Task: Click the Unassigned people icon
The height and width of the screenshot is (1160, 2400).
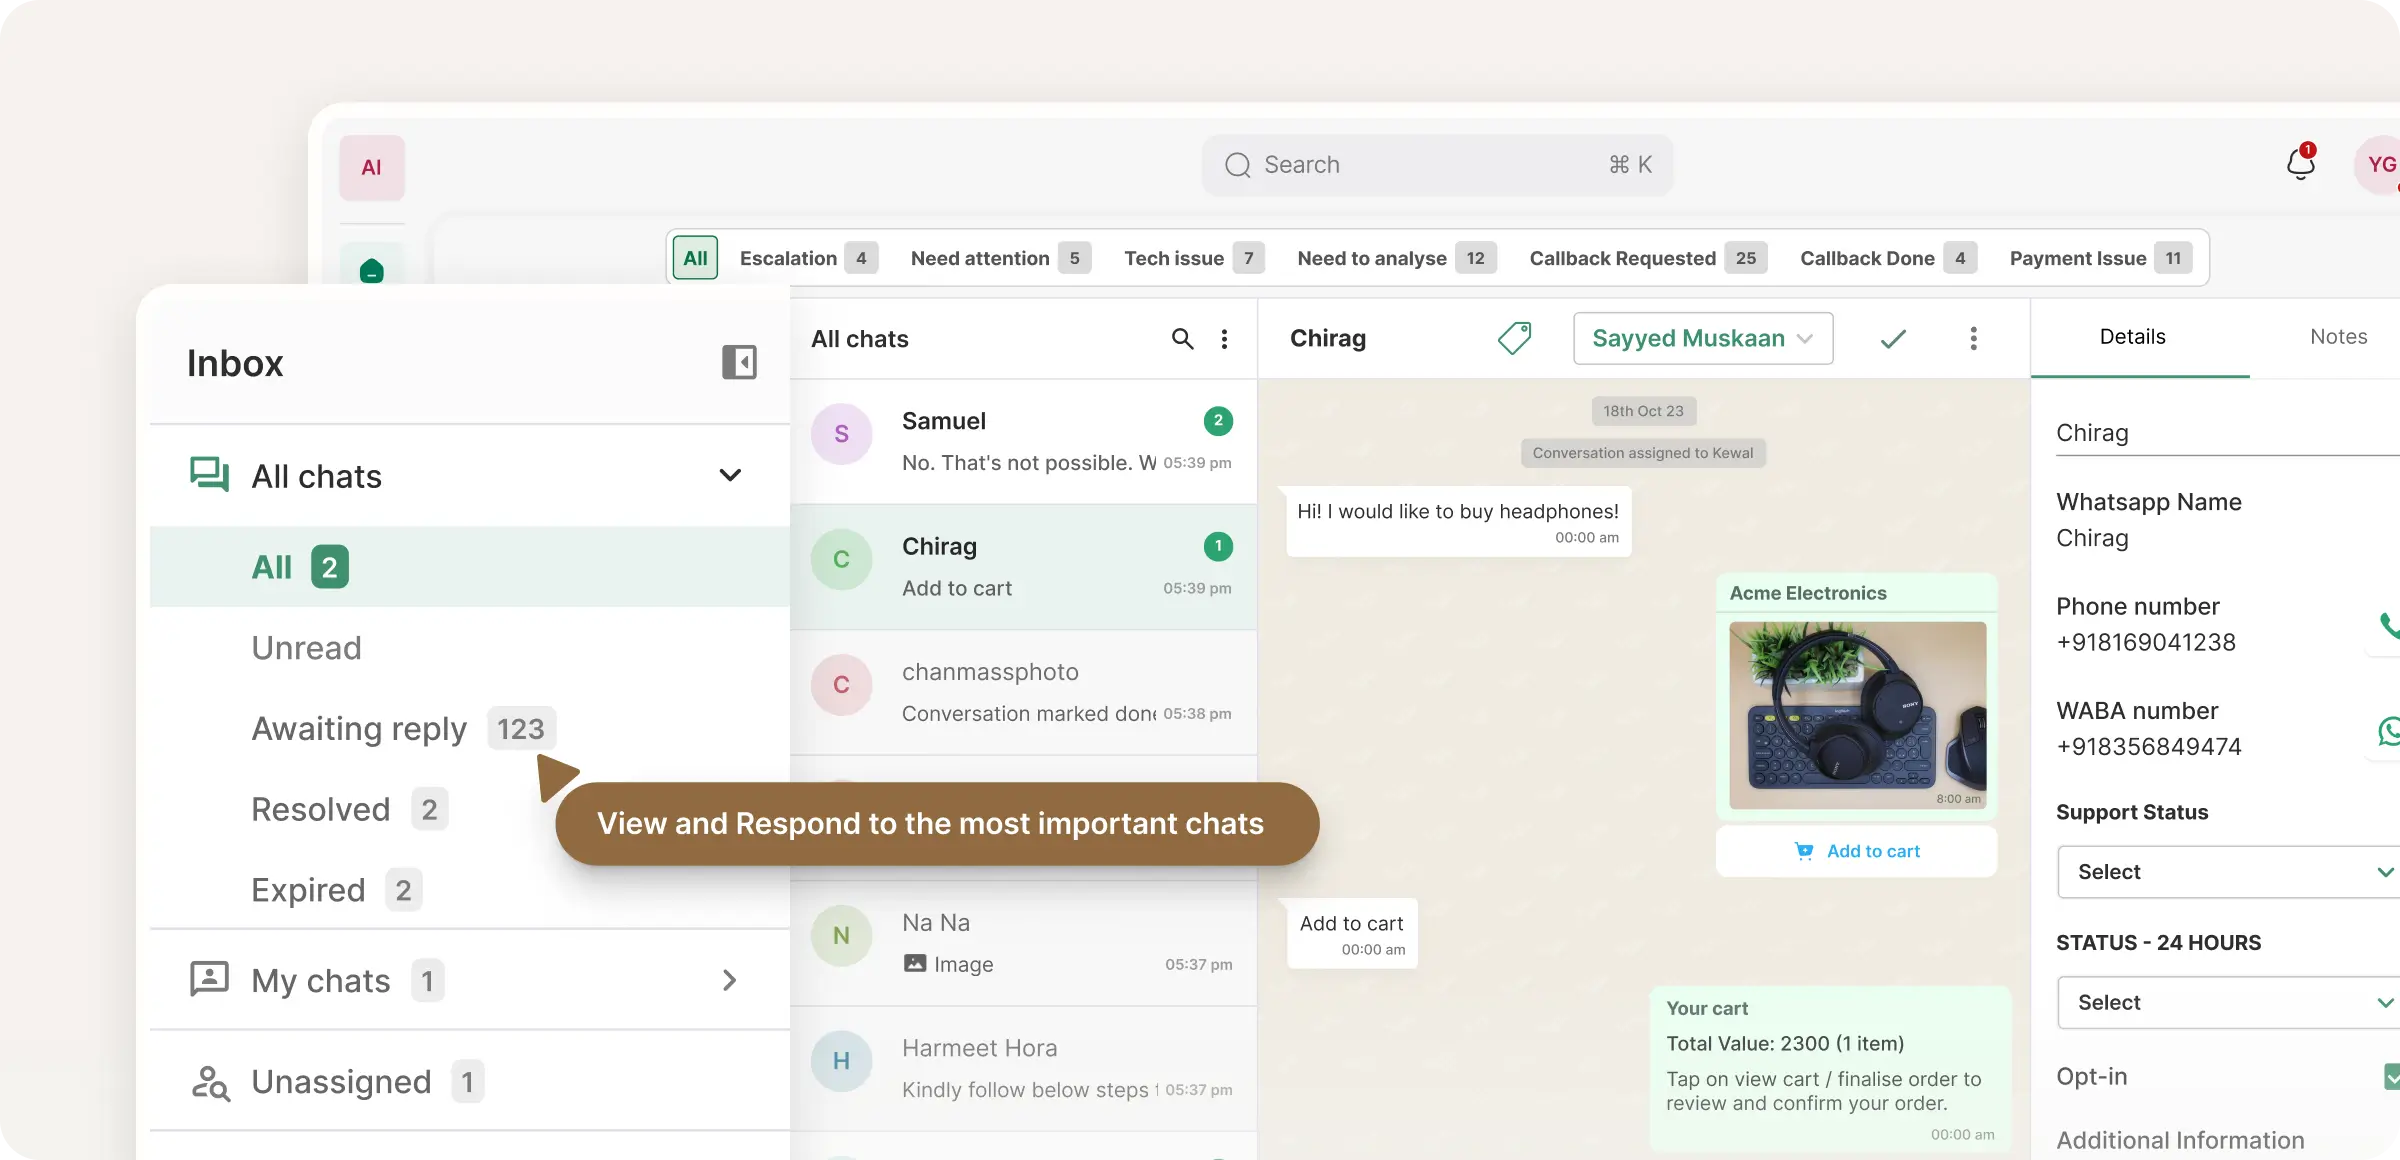Action: [x=209, y=1081]
